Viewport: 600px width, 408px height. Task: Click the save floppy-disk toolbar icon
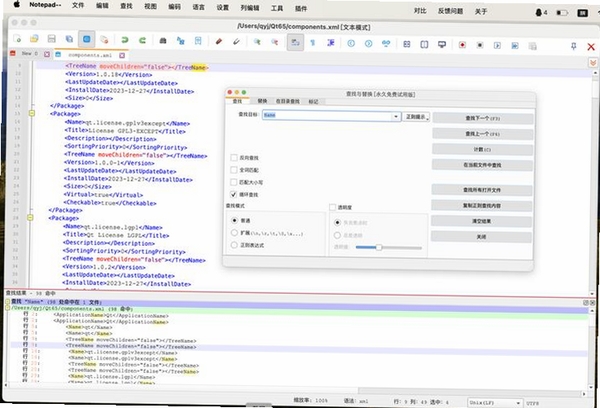click(52, 39)
